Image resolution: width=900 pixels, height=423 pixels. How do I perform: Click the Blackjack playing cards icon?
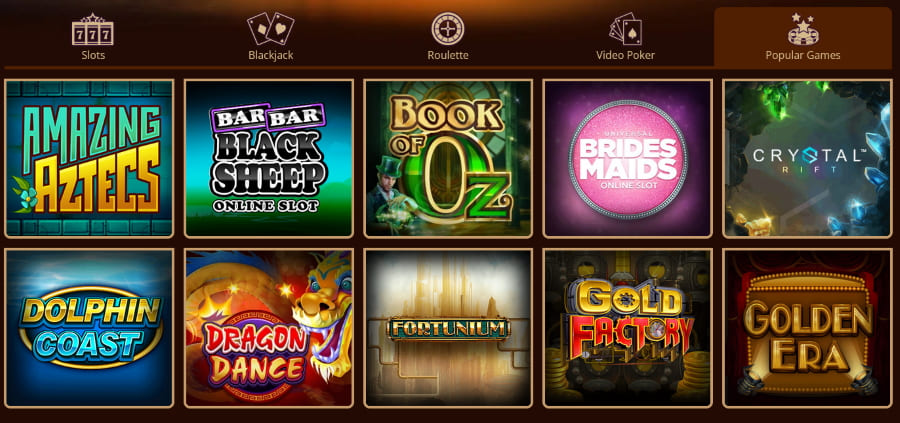tap(270, 29)
